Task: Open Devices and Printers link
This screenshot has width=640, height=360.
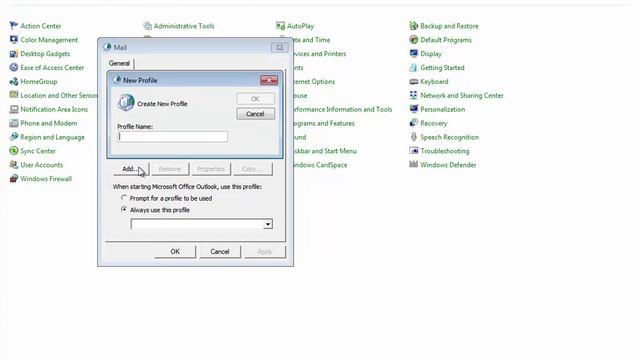Action: click(x=320, y=54)
